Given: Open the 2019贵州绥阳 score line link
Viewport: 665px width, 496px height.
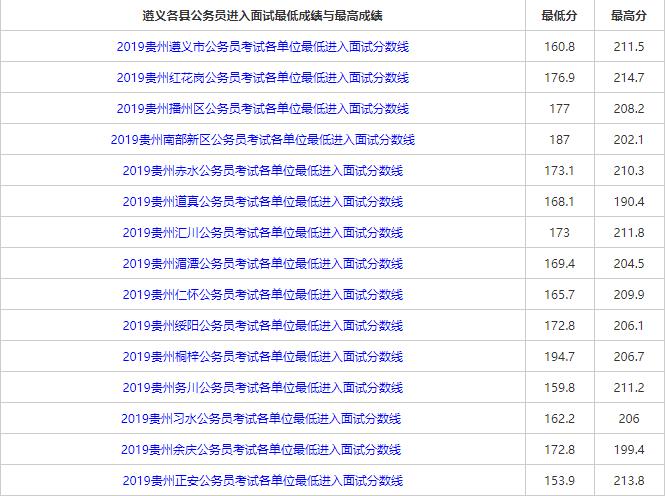Looking at the screenshot, I should (x=262, y=325).
